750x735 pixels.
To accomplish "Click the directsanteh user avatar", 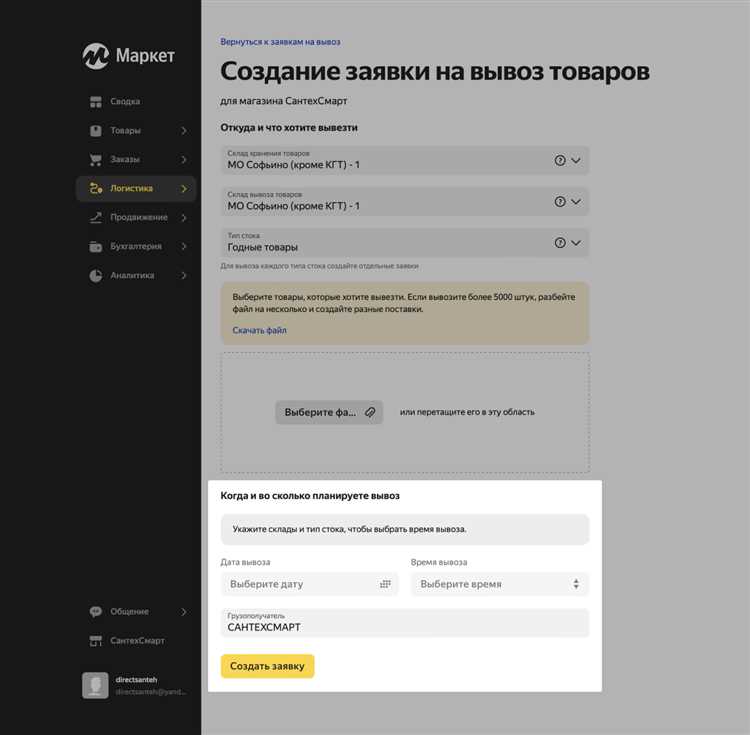I will coord(95,685).
